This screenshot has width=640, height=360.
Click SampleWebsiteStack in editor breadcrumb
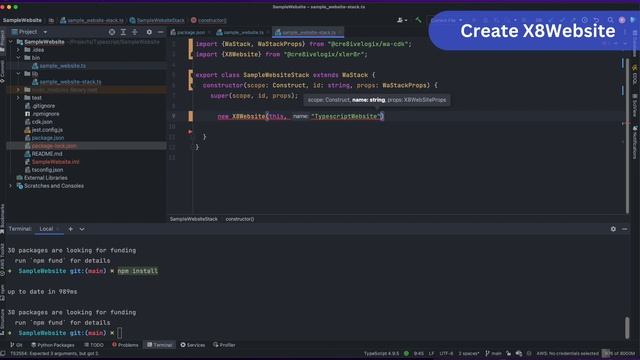193,219
